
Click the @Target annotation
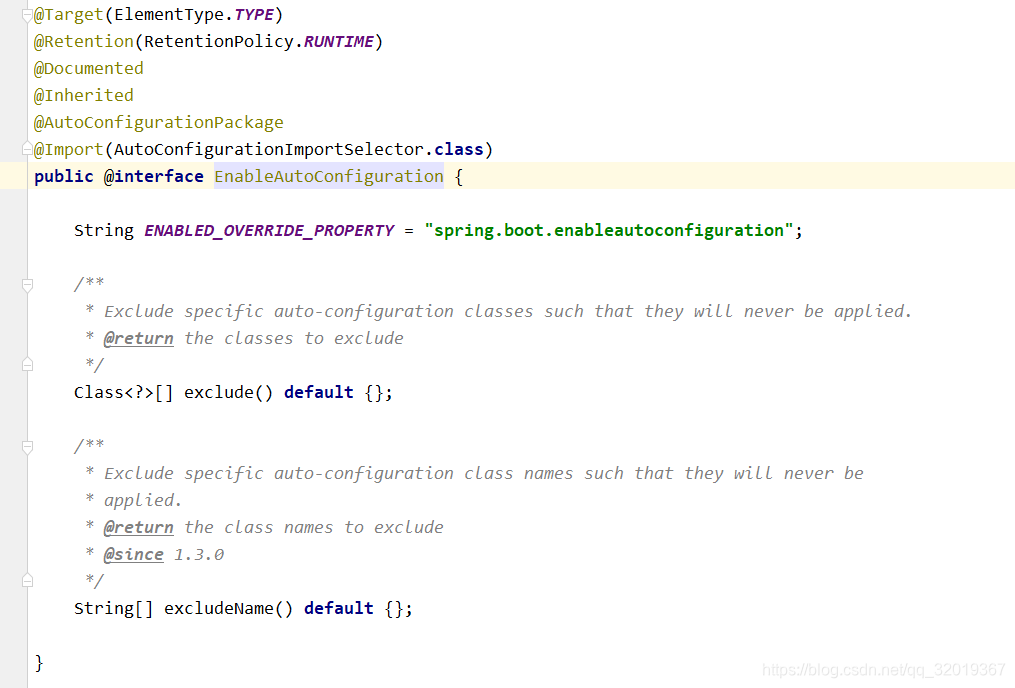pyautogui.click(x=69, y=14)
